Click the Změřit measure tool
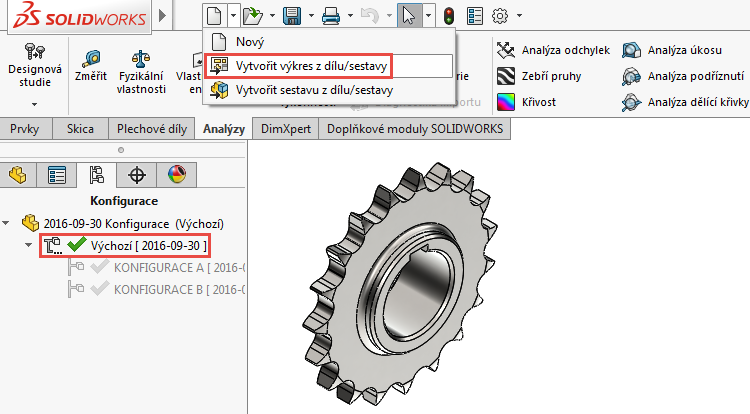The width and height of the screenshot is (750, 414). 91,66
